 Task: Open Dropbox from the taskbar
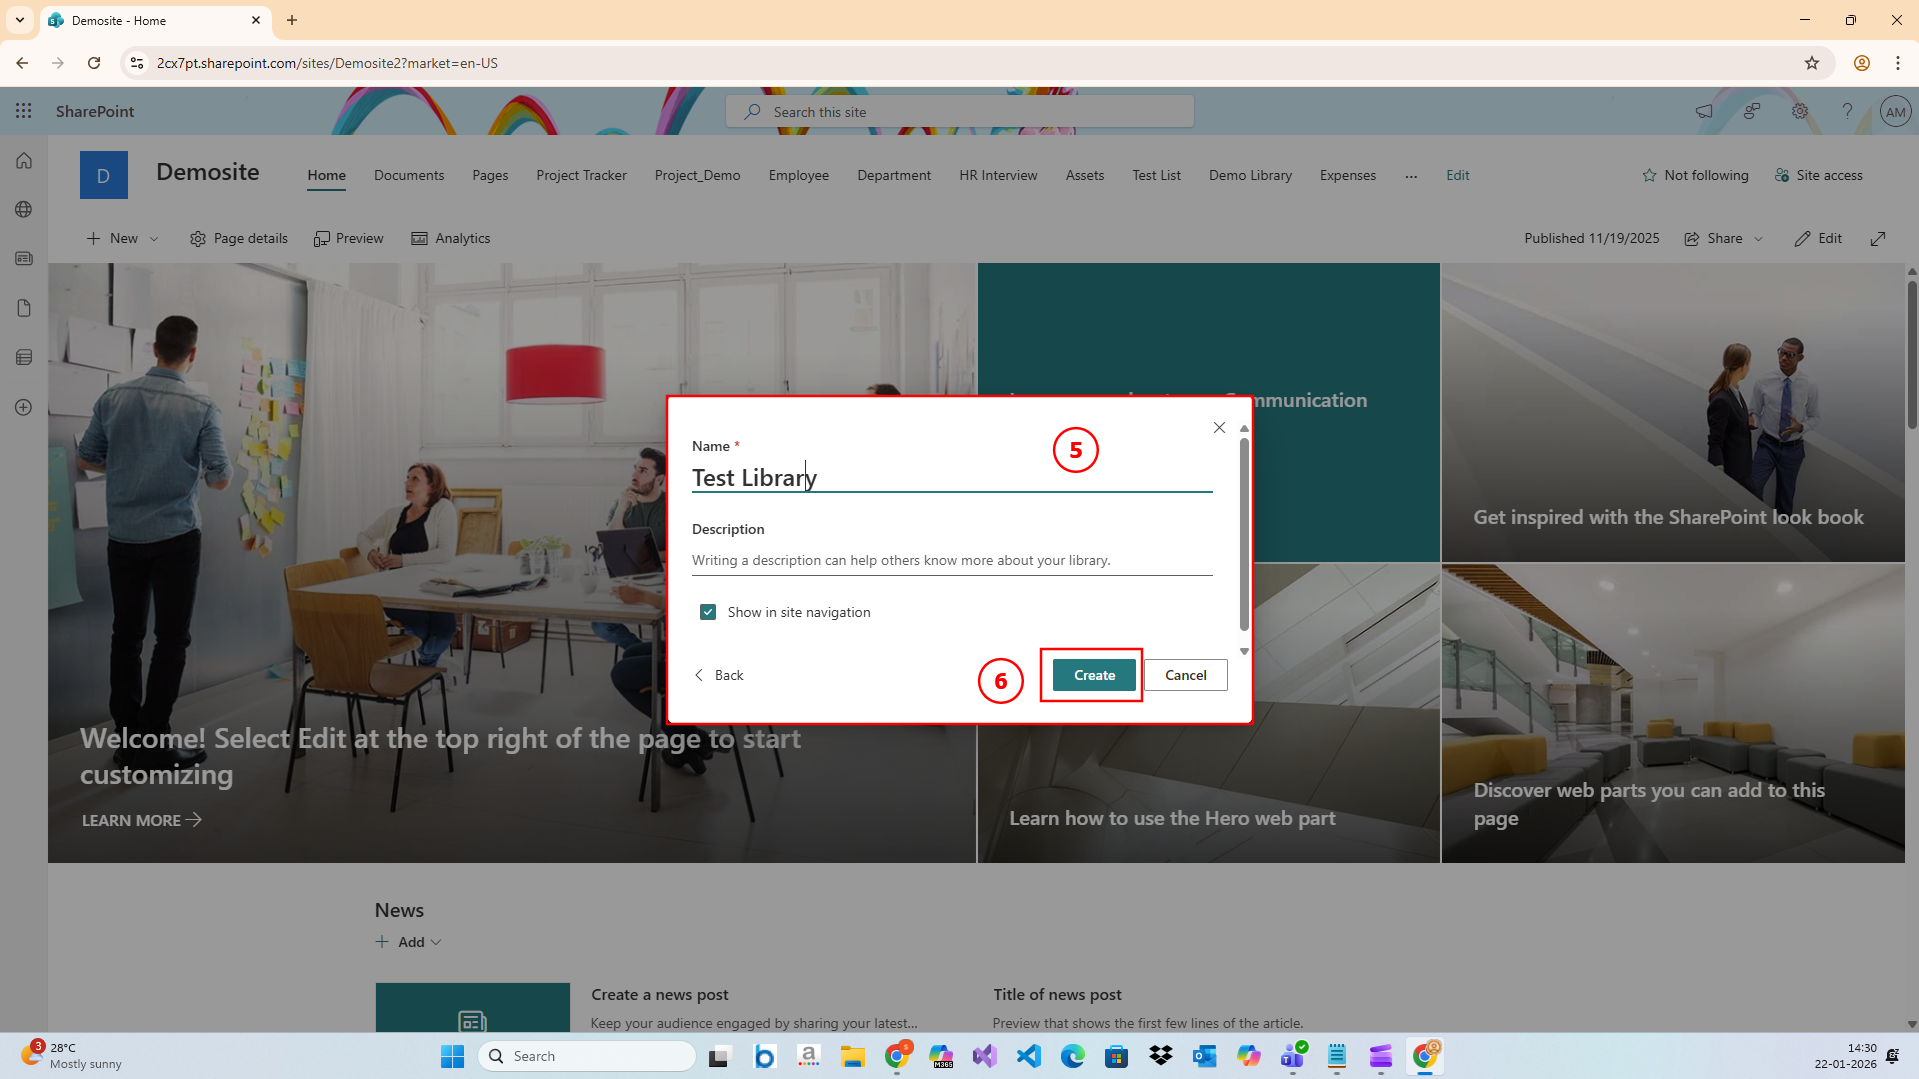[x=1161, y=1056]
